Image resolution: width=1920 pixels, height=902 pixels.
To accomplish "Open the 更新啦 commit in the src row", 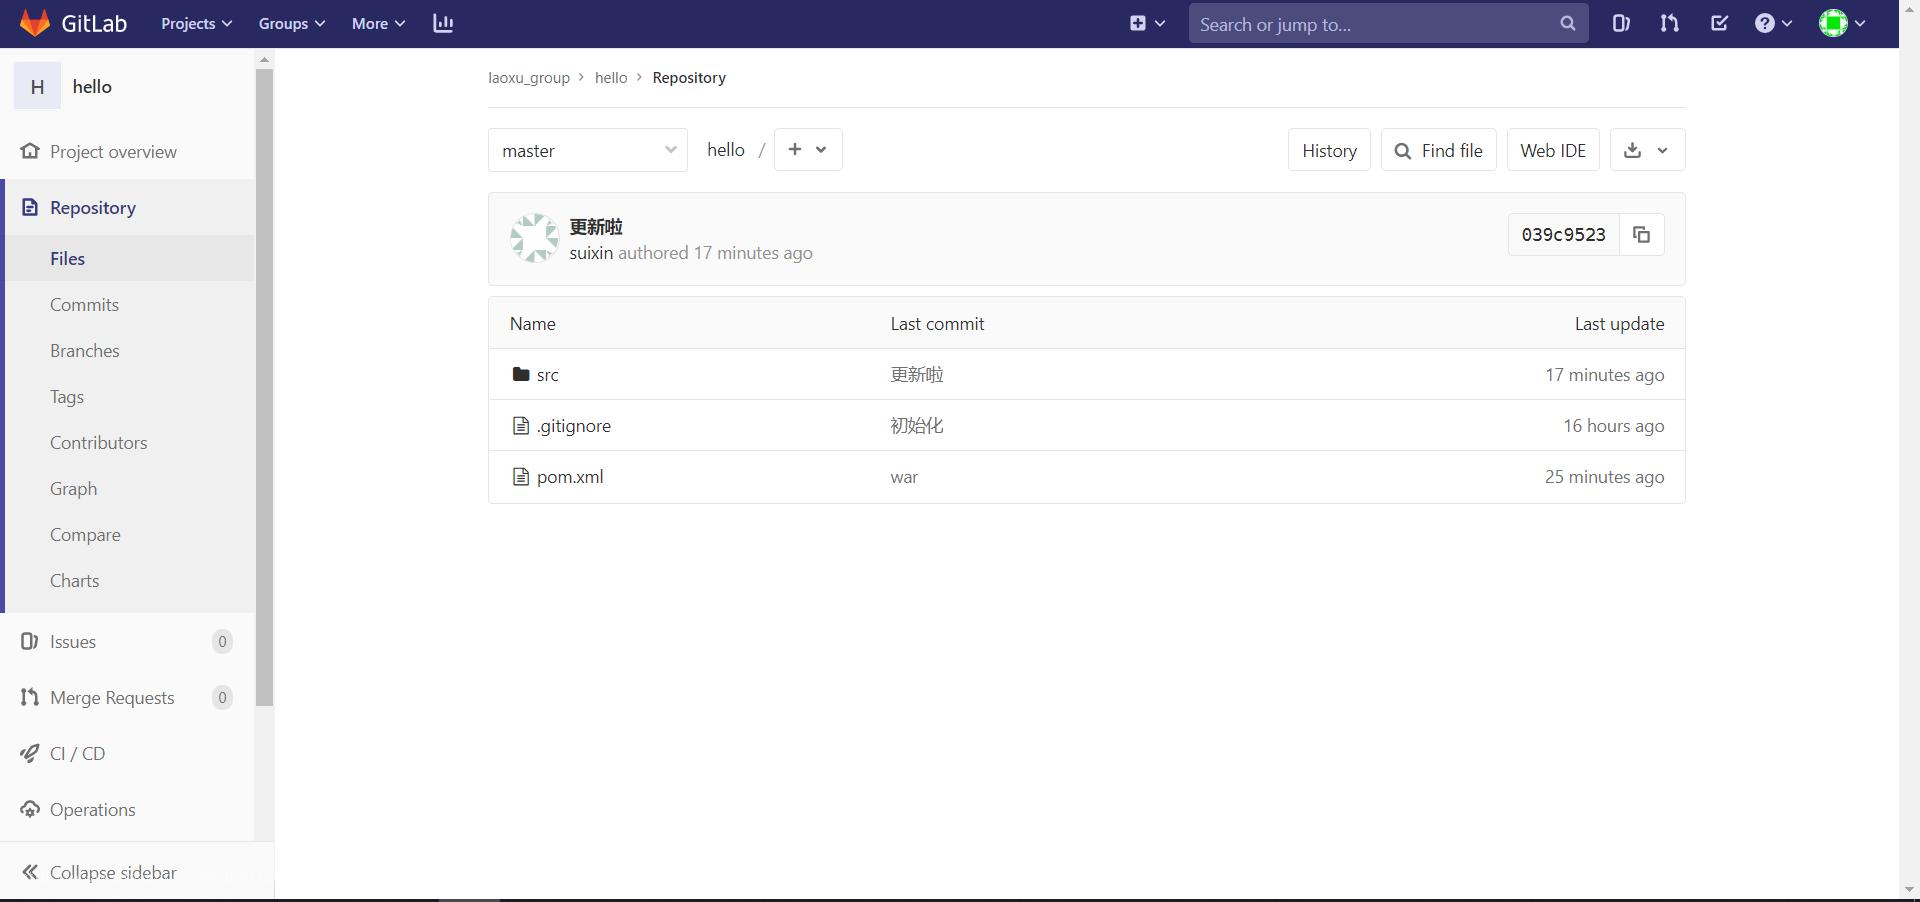I will [x=917, y=375].
